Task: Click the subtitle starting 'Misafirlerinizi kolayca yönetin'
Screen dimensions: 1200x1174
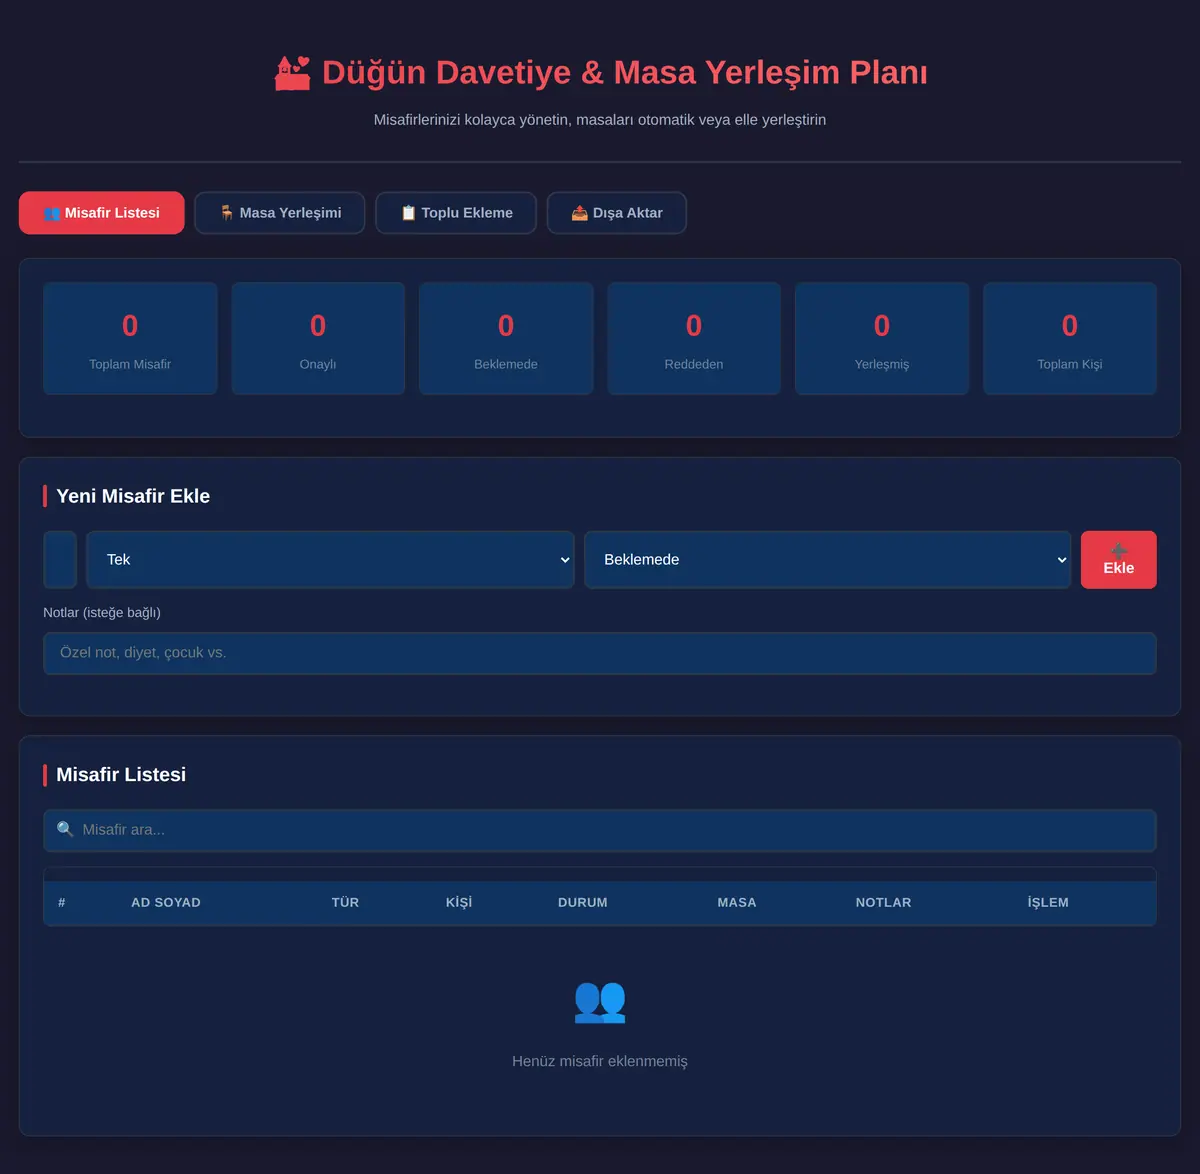Action: pos(600,120)
